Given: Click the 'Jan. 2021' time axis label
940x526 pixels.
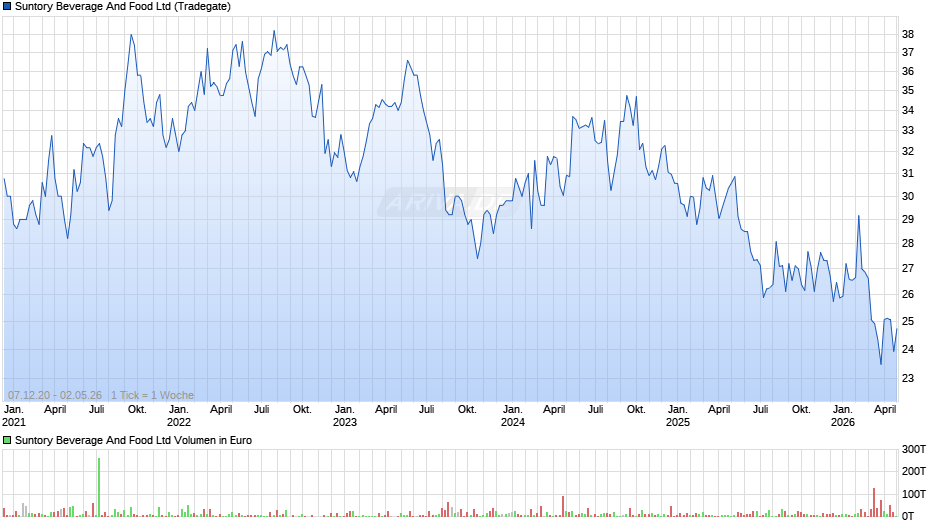Looking at the screenshot, I should click(x=14, y=416).
